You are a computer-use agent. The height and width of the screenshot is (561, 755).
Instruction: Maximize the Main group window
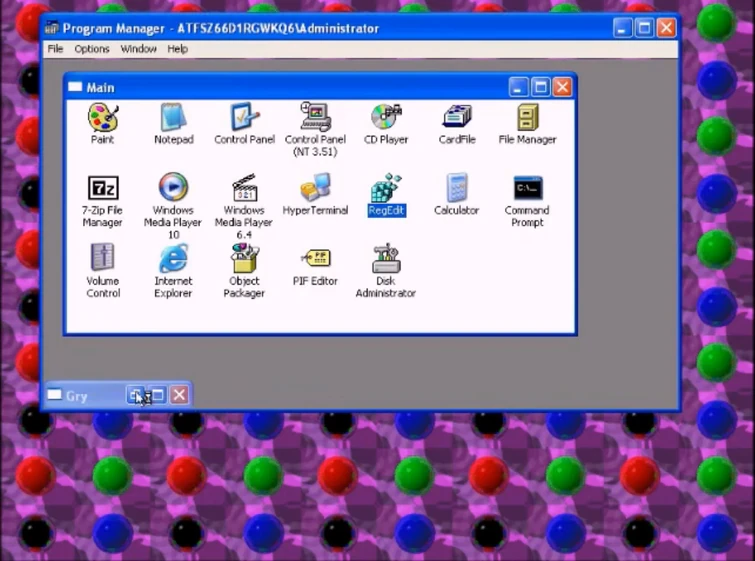(540, 87)
